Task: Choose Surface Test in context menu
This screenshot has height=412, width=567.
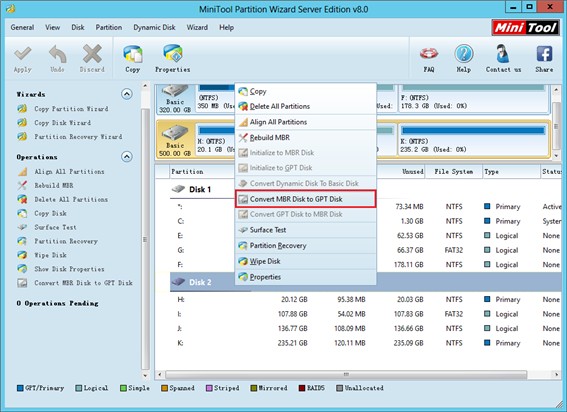Action: (x=306, y=230)
